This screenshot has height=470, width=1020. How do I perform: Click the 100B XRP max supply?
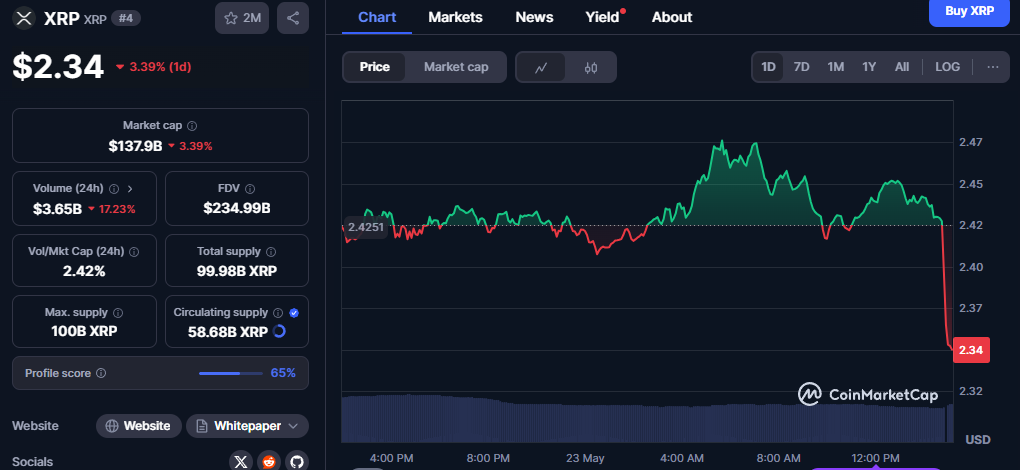[85, 332]
